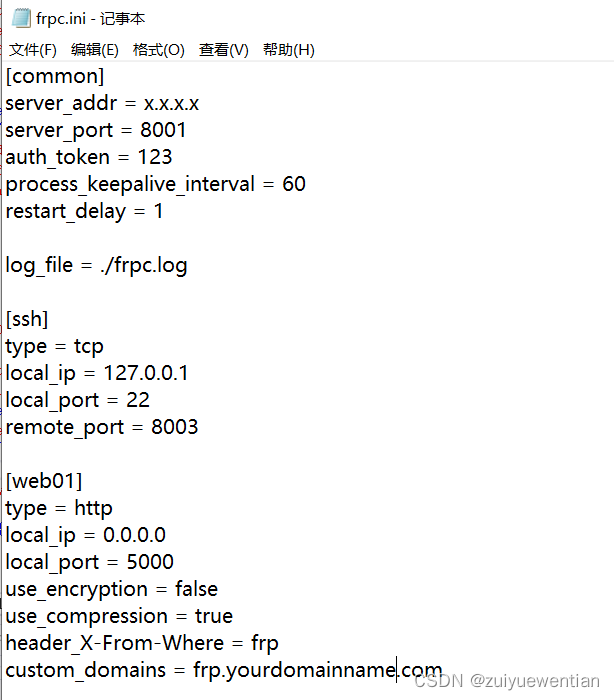Place cursor in log_file = ./frpc.log line
This screenshot has width=614, height=700.
click(x=96, y=265)
